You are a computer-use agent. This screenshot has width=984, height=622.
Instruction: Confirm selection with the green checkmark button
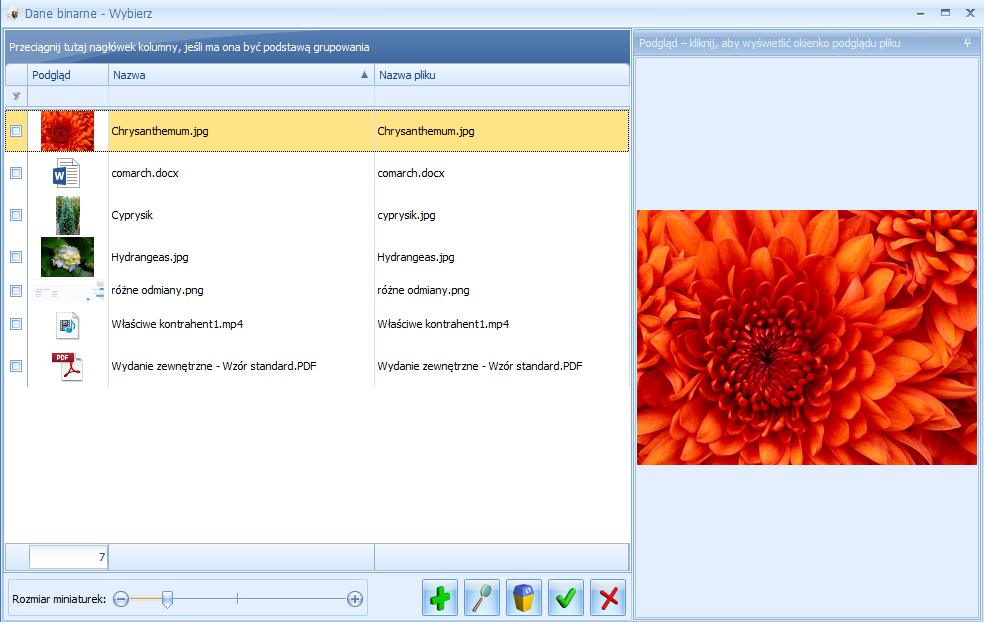coord(566,598)
